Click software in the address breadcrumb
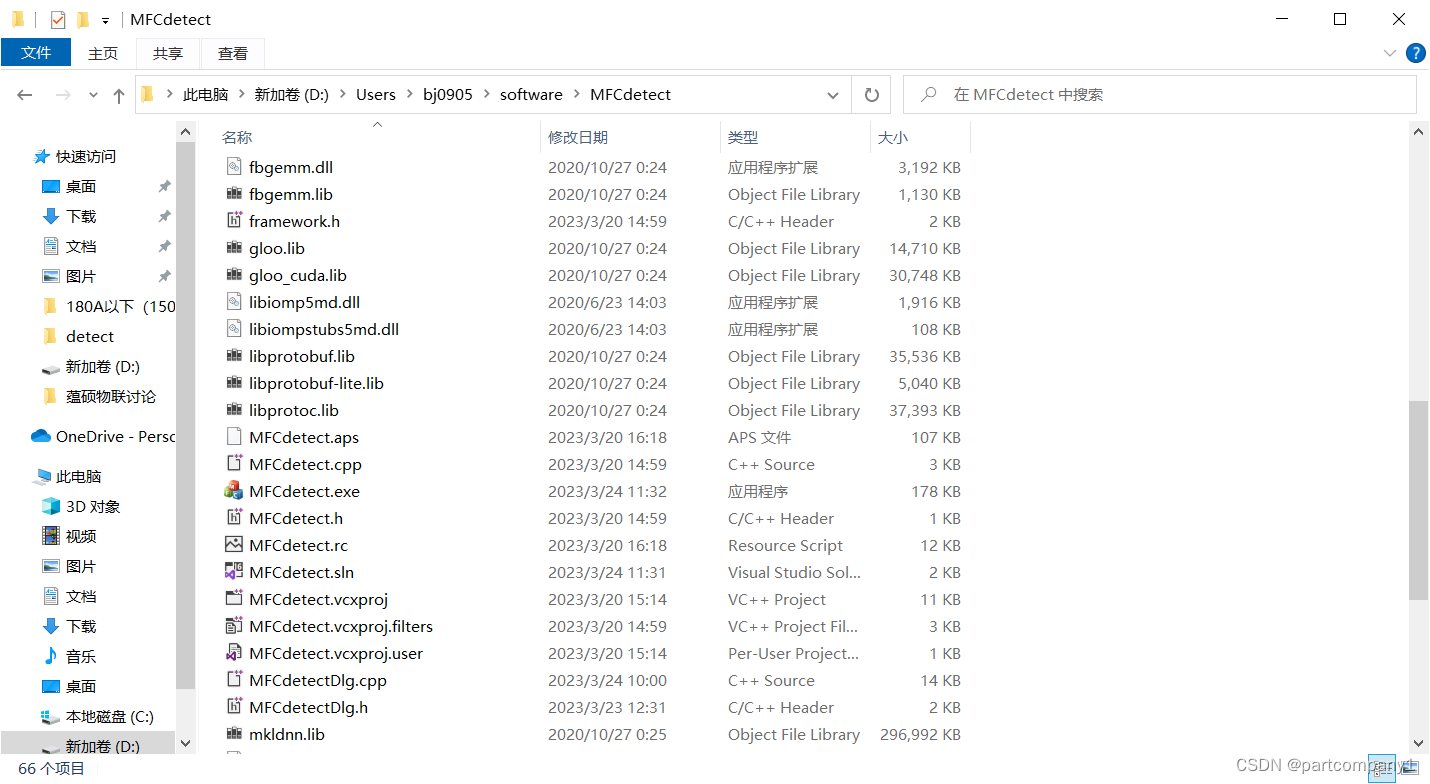Viewport: 1430px width, 784px height. pyautogui.click(x=531, y=95)
